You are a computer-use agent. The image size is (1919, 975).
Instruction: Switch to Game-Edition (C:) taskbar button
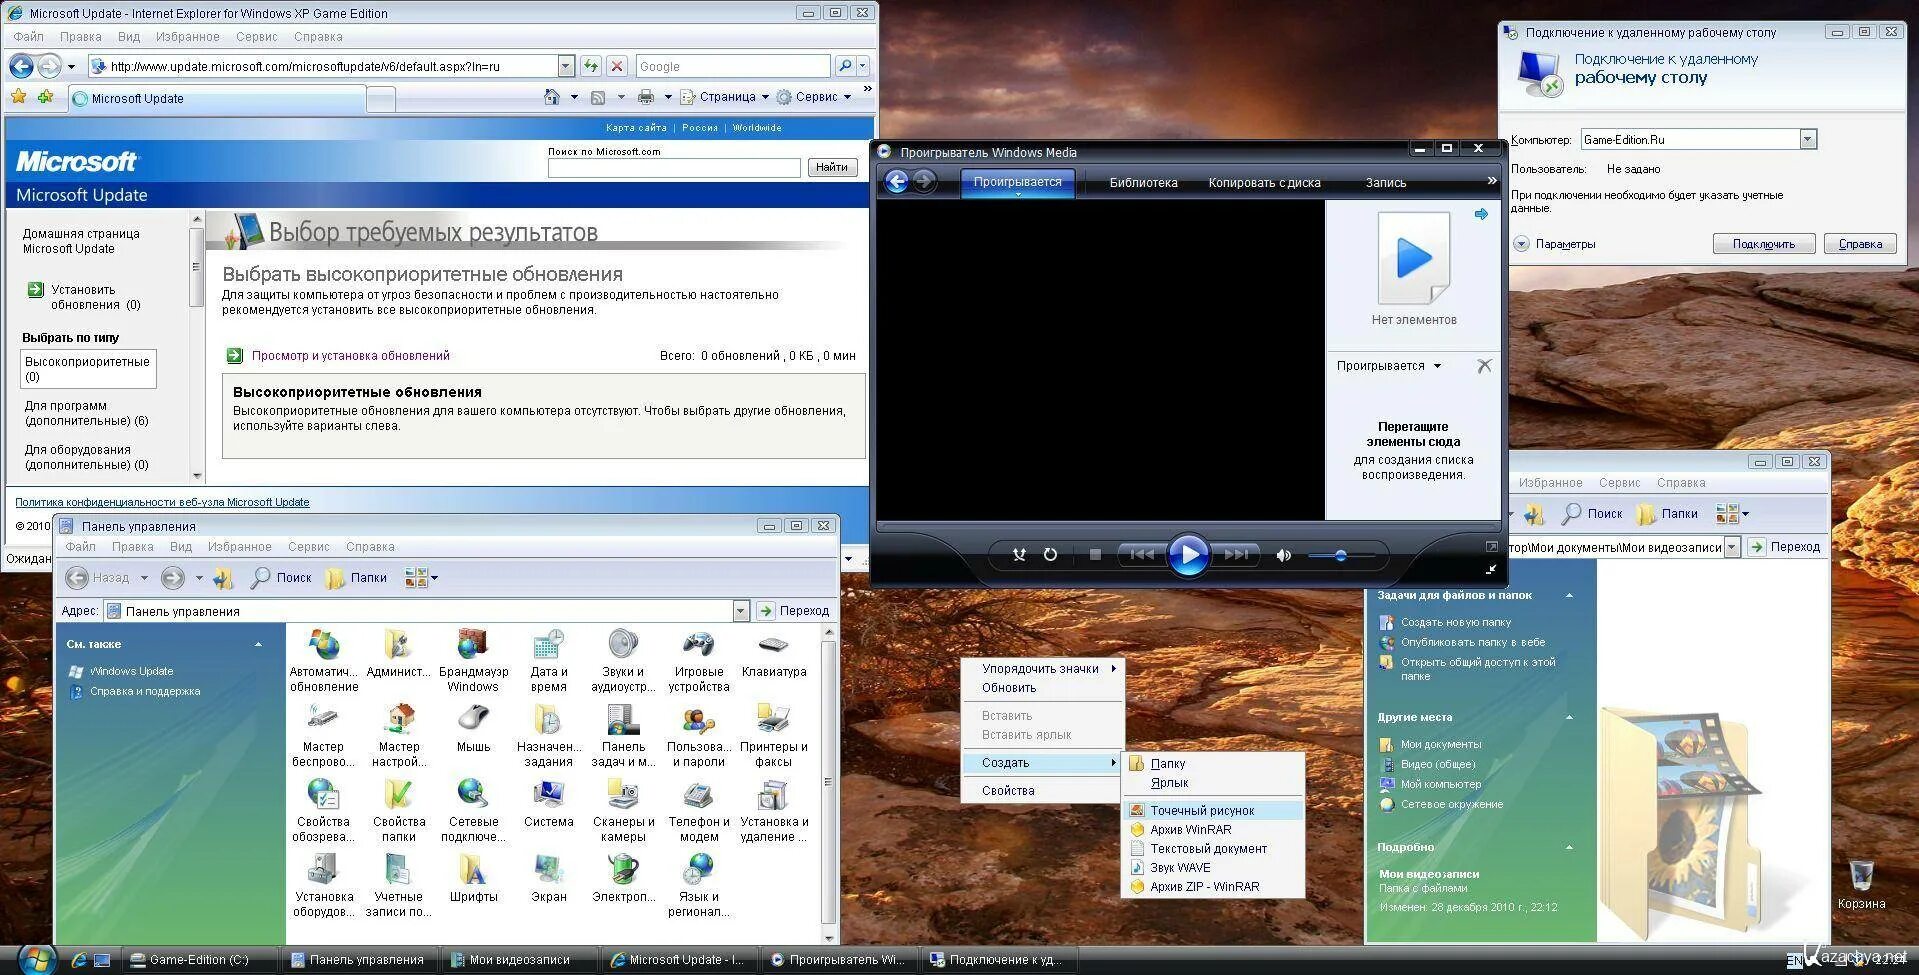(200, 960)
